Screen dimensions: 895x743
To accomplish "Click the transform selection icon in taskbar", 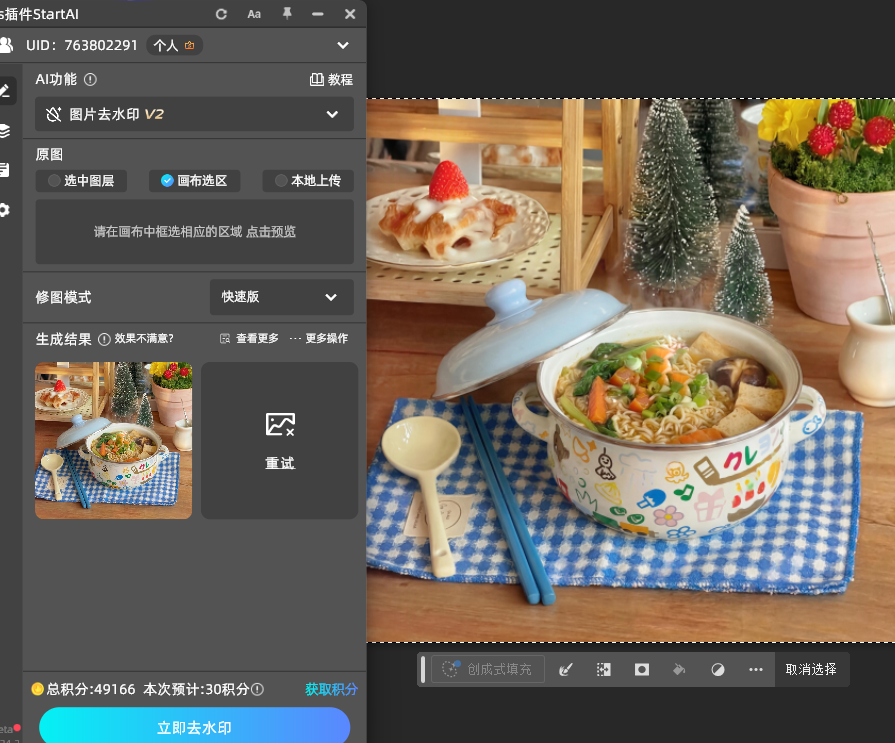I will pos(603,669).
